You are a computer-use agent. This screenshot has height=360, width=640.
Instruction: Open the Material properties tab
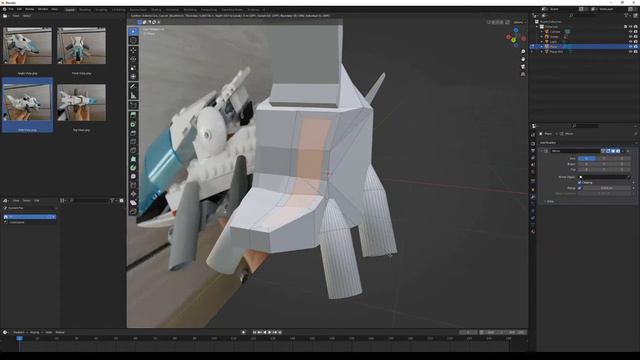pyautogui.click(x=533, y=232)
